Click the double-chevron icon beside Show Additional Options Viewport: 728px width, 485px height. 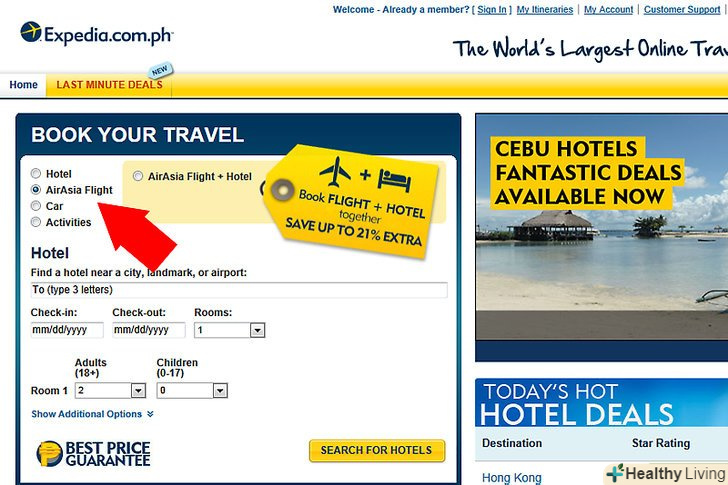[150, 414]
